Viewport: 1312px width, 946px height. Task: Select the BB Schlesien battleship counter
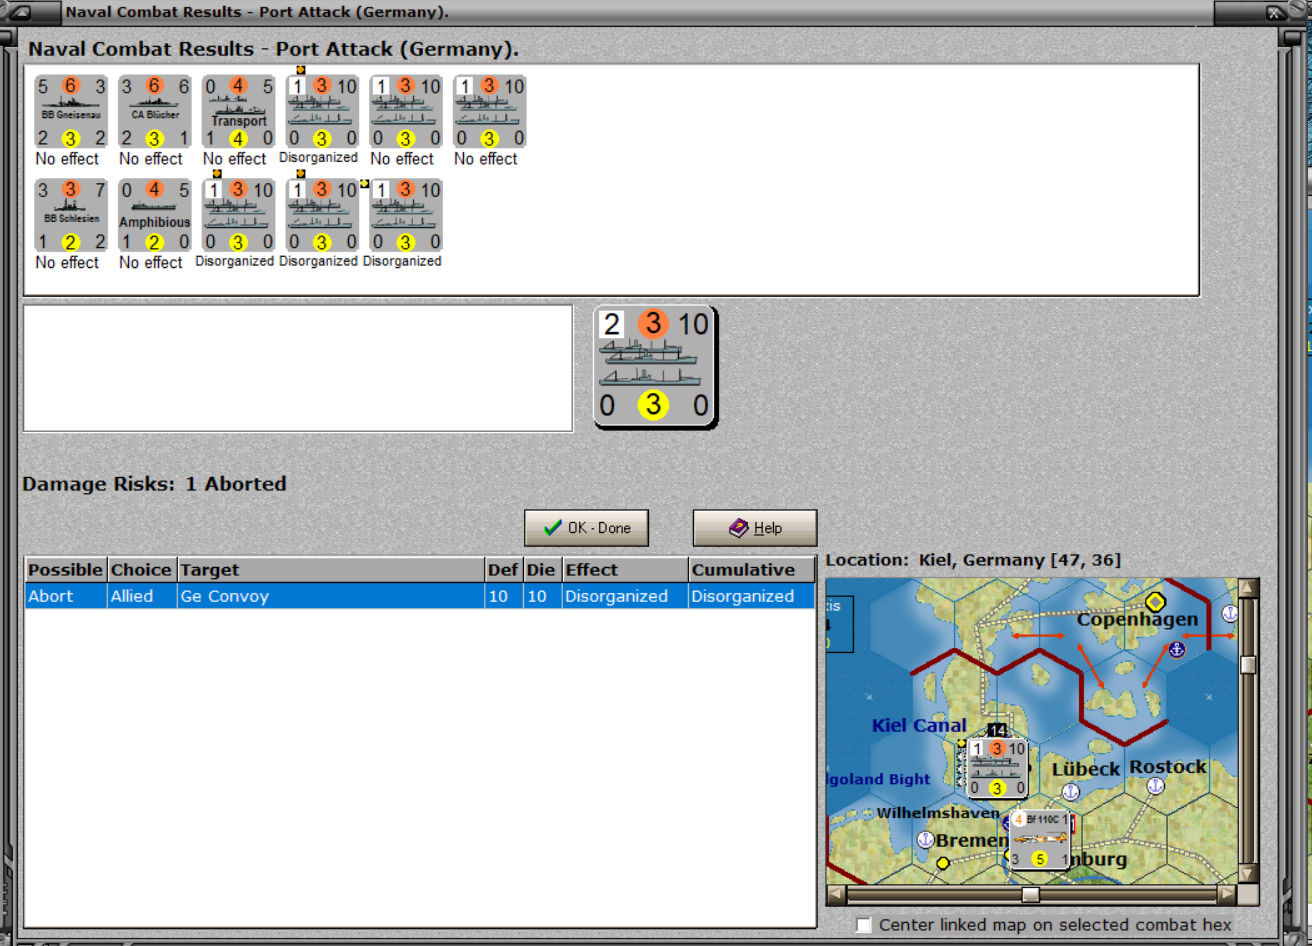pos(71,215)
